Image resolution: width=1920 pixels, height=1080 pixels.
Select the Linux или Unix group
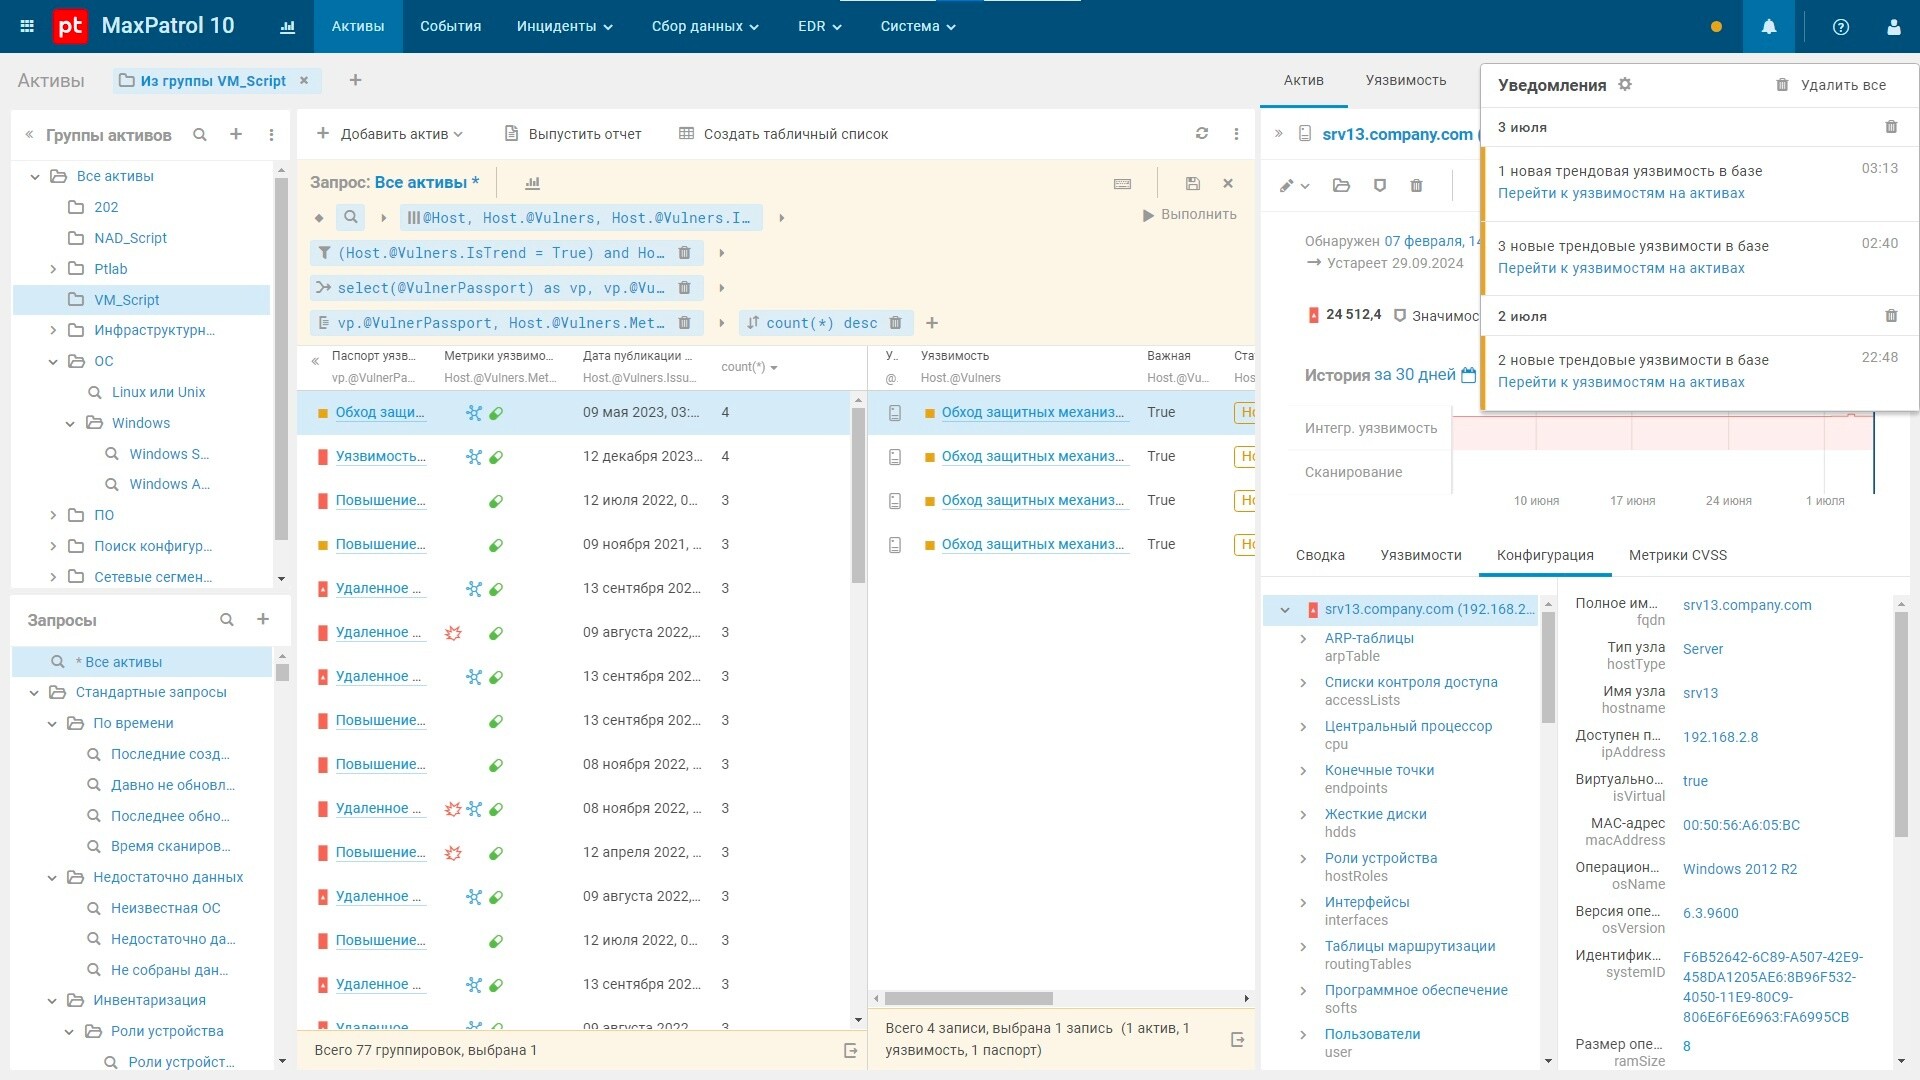pos(158,392)
